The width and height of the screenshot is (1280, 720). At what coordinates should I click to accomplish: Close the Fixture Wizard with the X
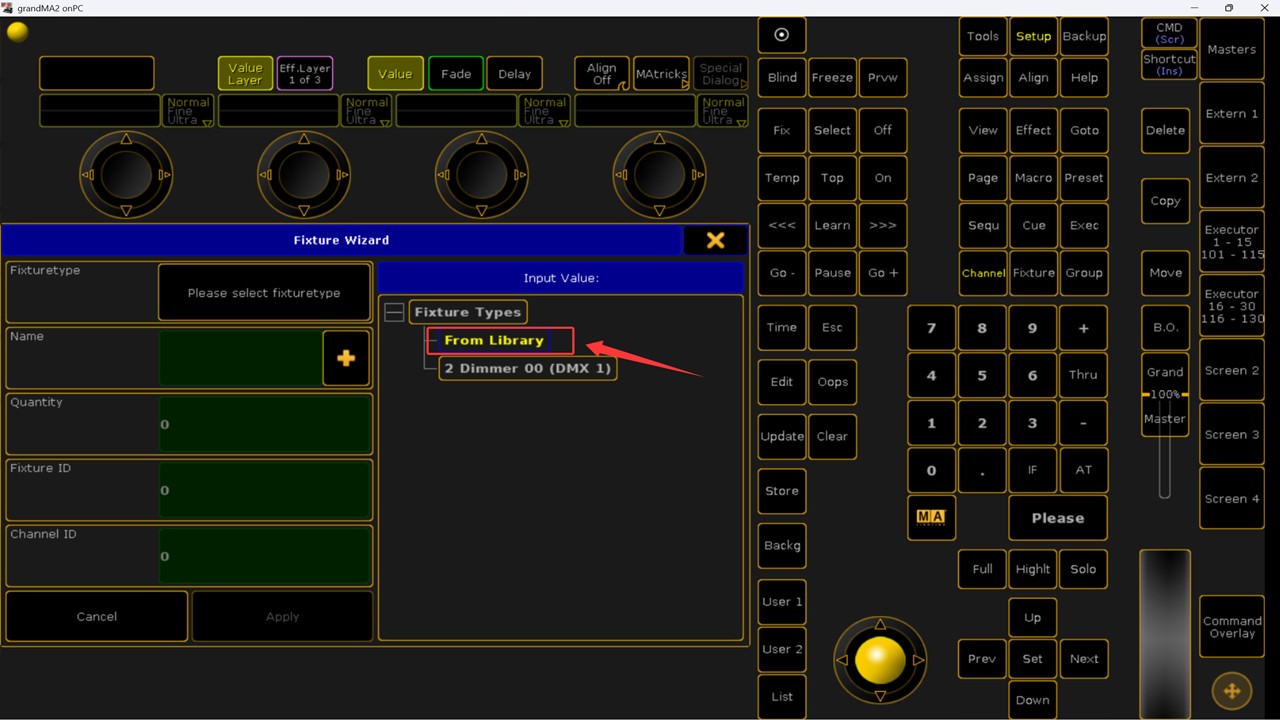[x=715, y=240]
